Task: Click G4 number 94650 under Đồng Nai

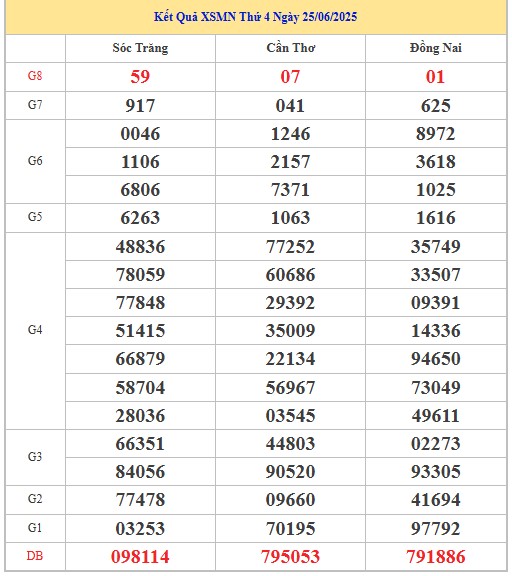Action: coord(436,359)
